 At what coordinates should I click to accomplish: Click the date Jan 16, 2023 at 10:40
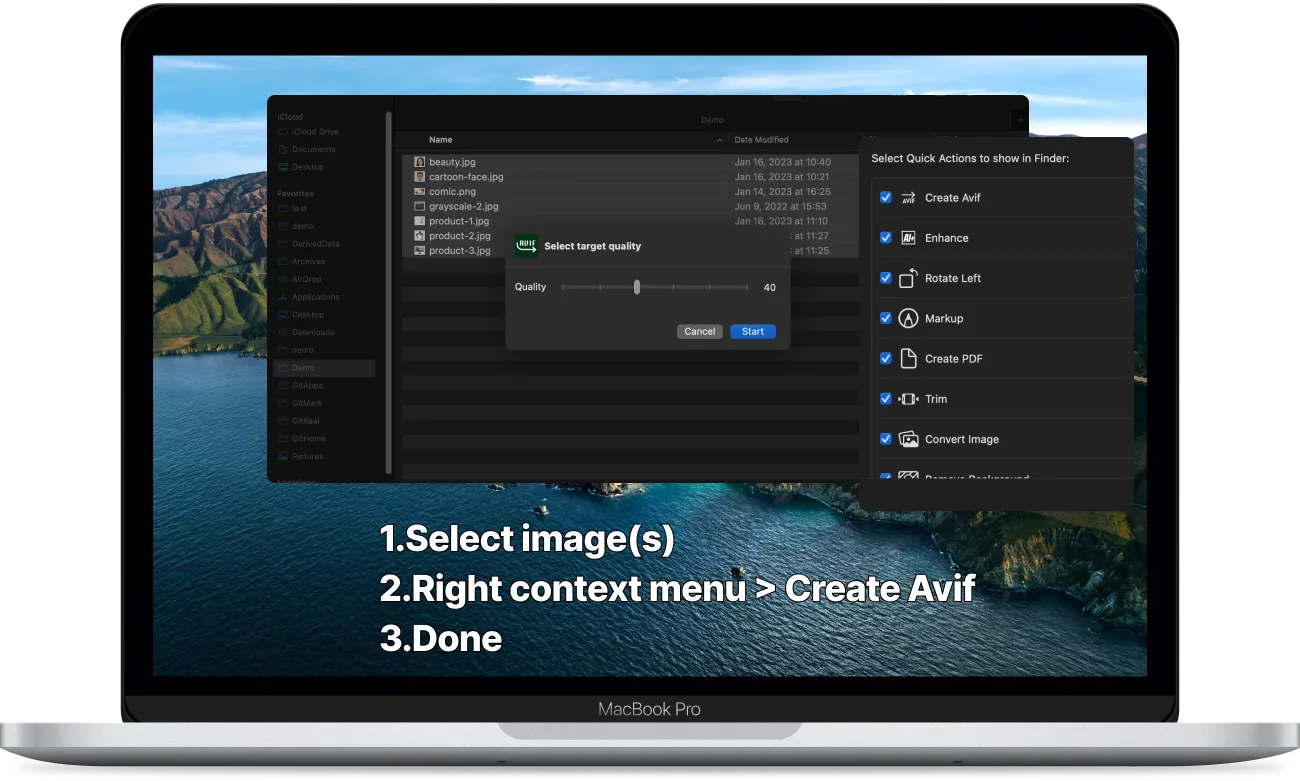tap(783, 162)
